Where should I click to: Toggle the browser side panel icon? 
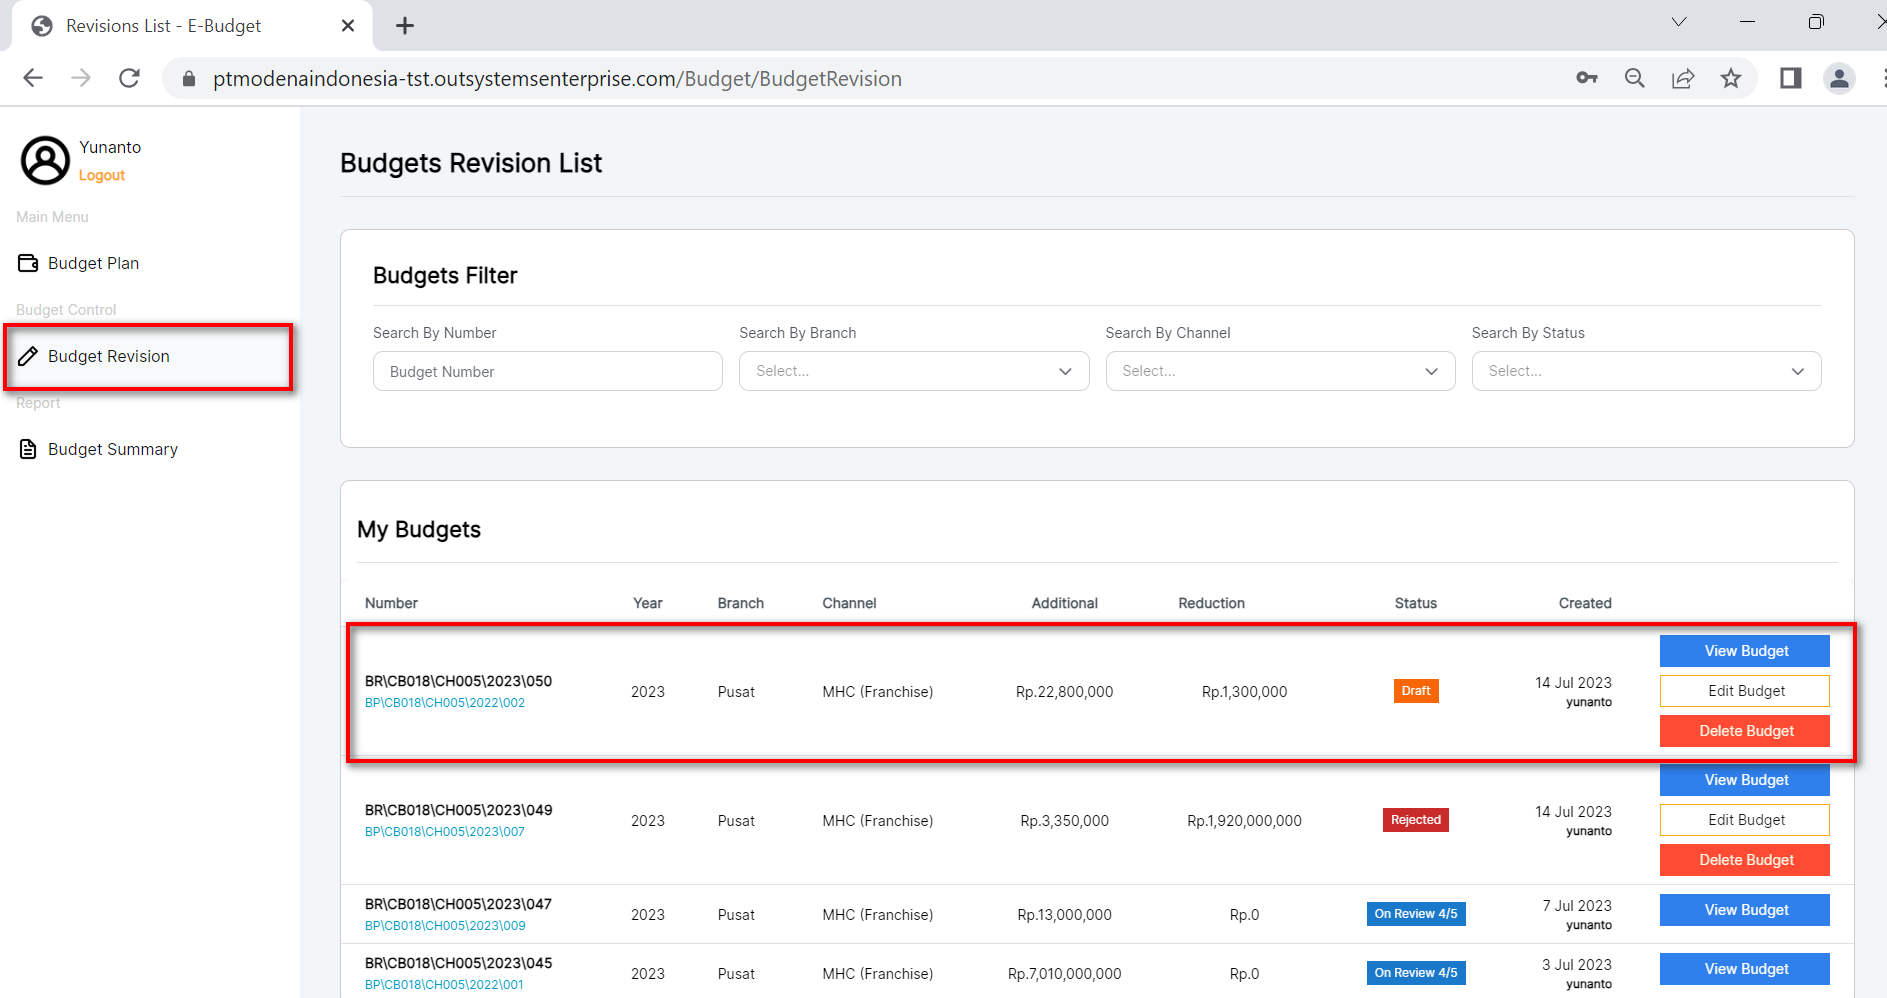[1790, 78]
